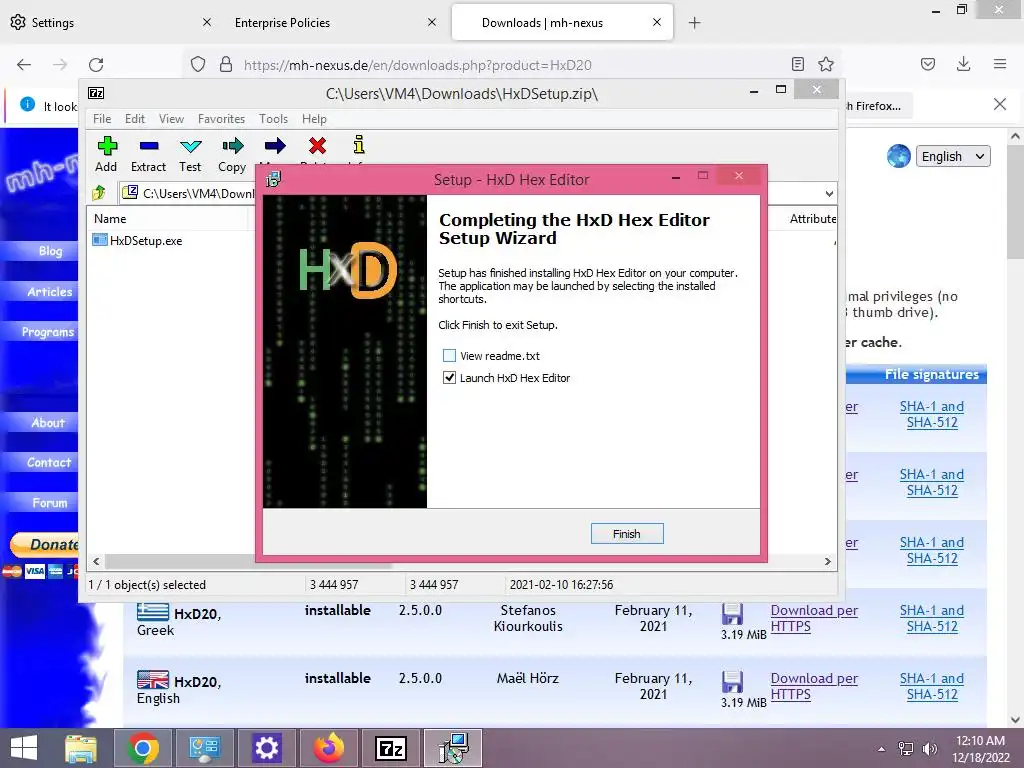Click the tracking protection shield icon

point(198,65)
